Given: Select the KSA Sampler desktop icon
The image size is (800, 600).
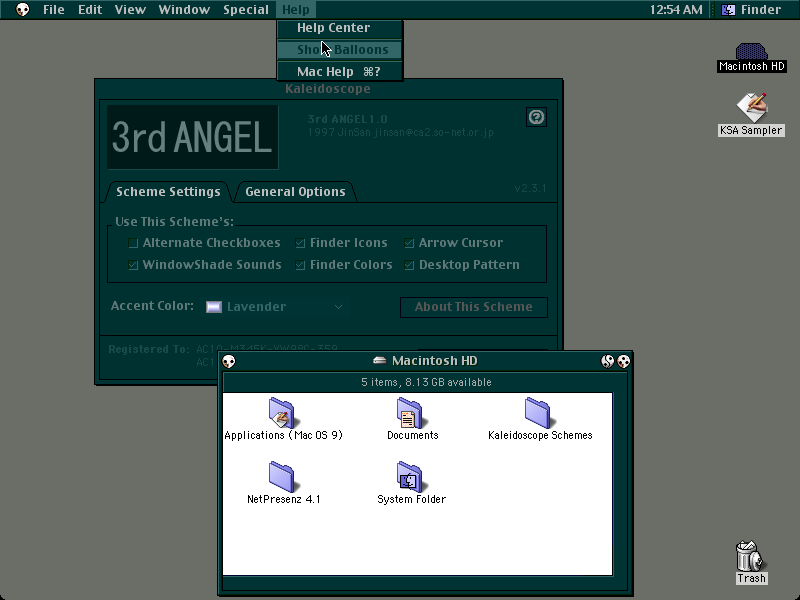Looking at the screenshot, I should point(752,107).
